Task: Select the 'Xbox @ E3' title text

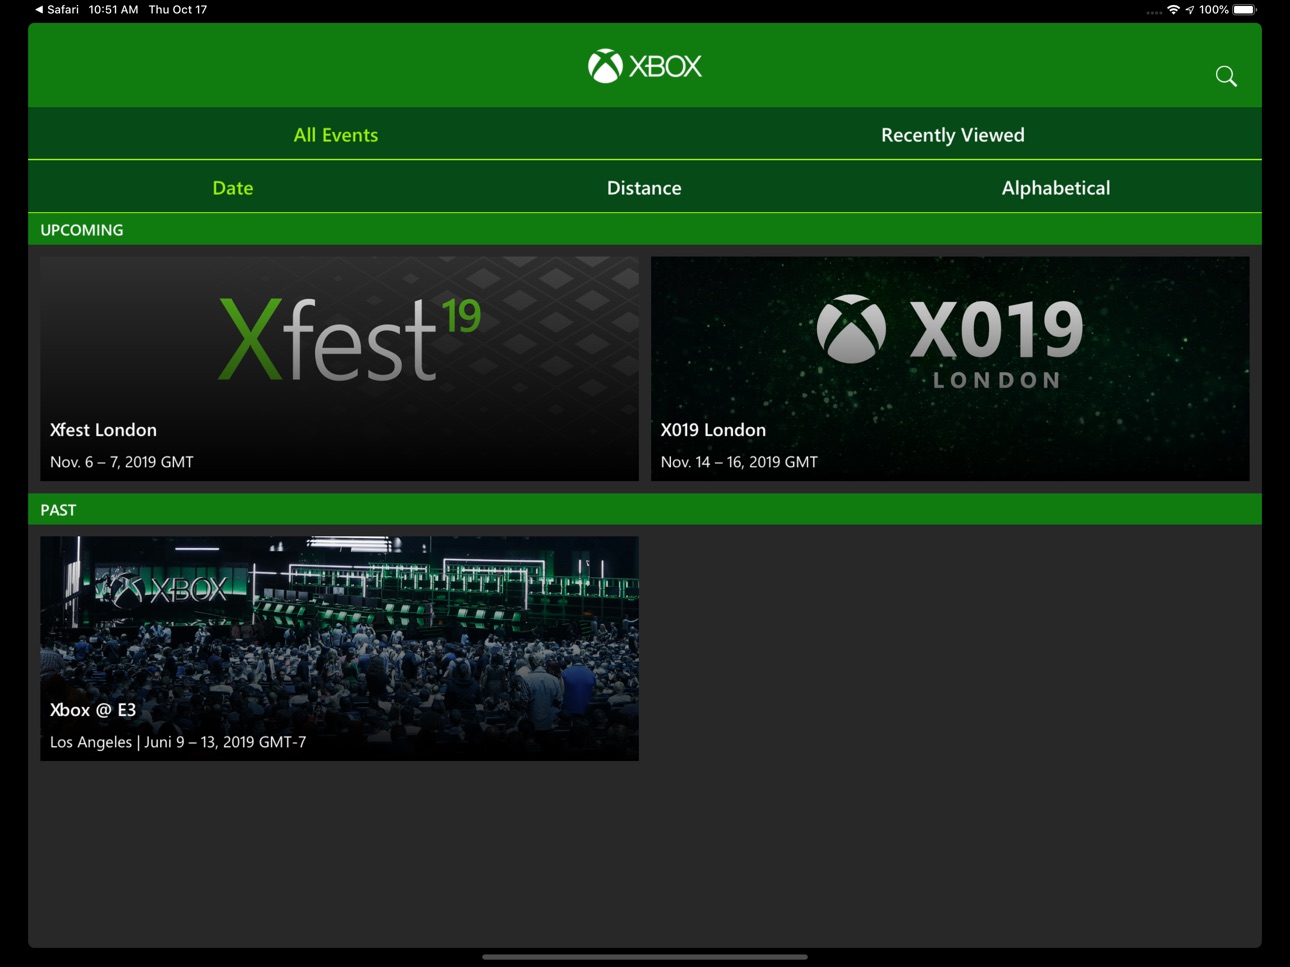Action: [93, 710]
